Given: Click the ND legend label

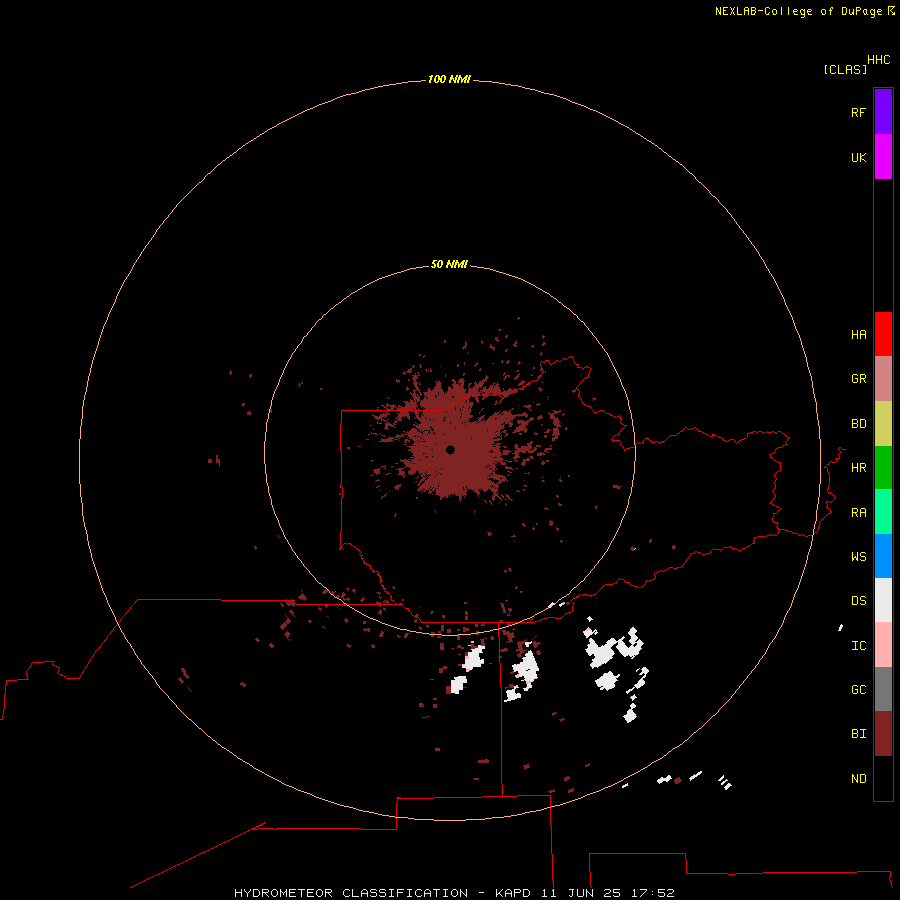Looking at the screenshot, I should 858,779.
